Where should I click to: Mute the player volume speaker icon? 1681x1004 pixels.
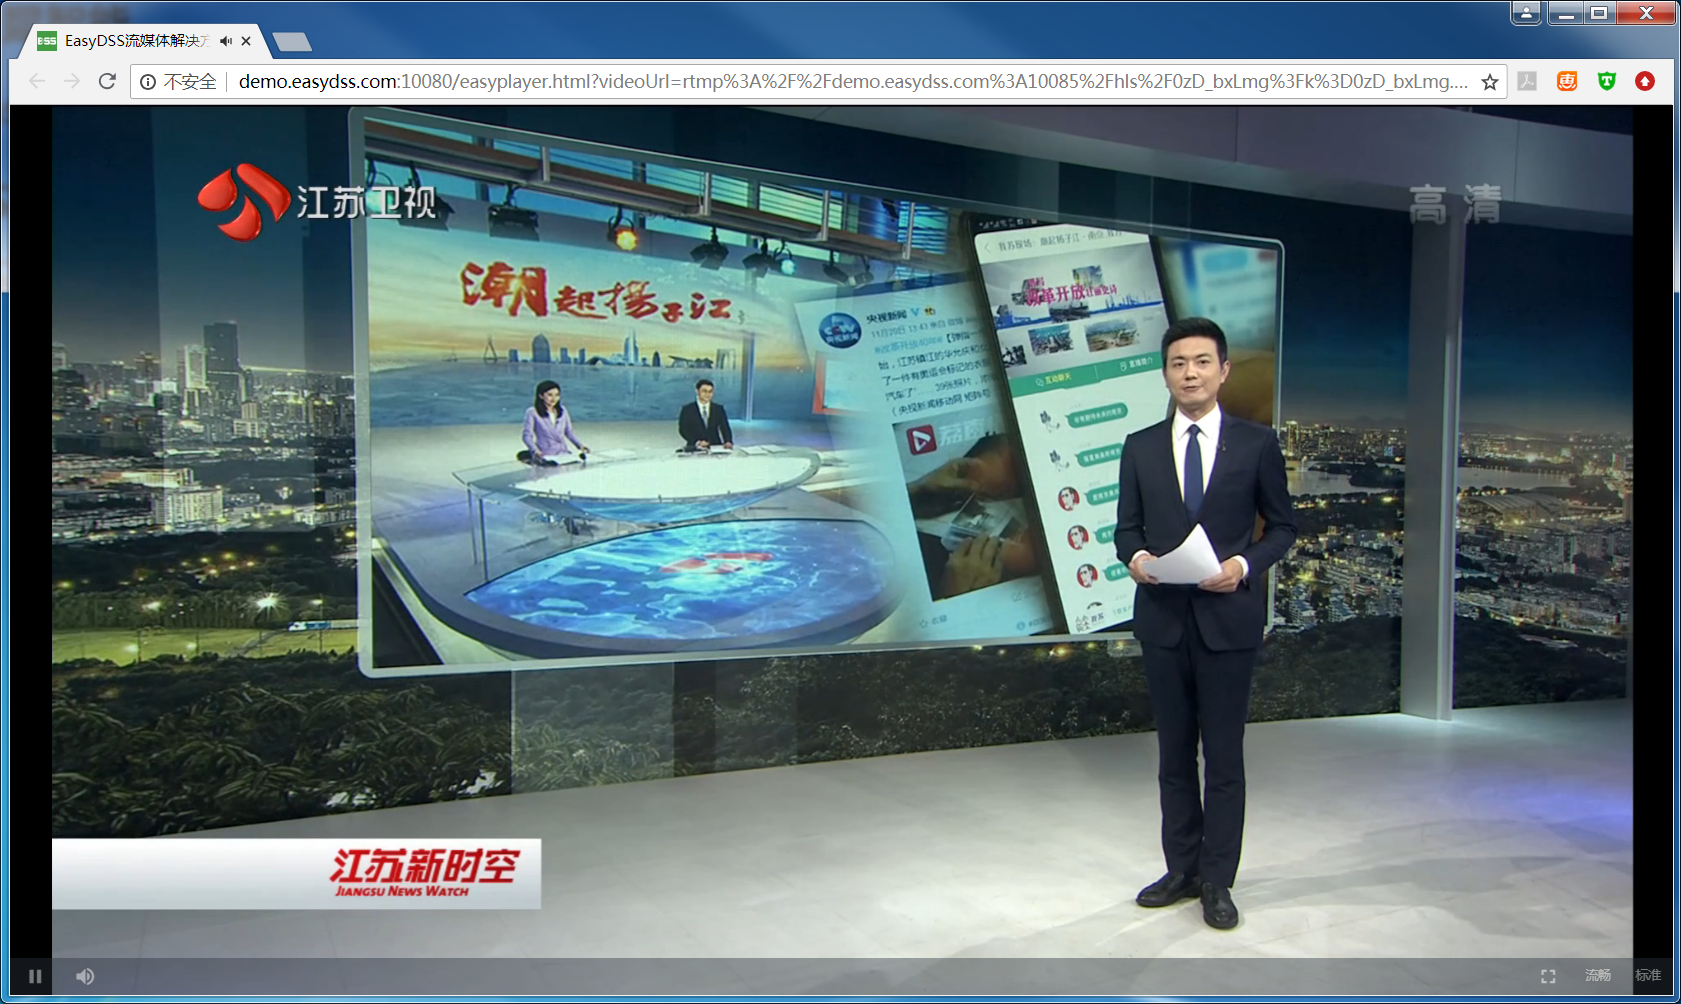[x=85, y=976]
